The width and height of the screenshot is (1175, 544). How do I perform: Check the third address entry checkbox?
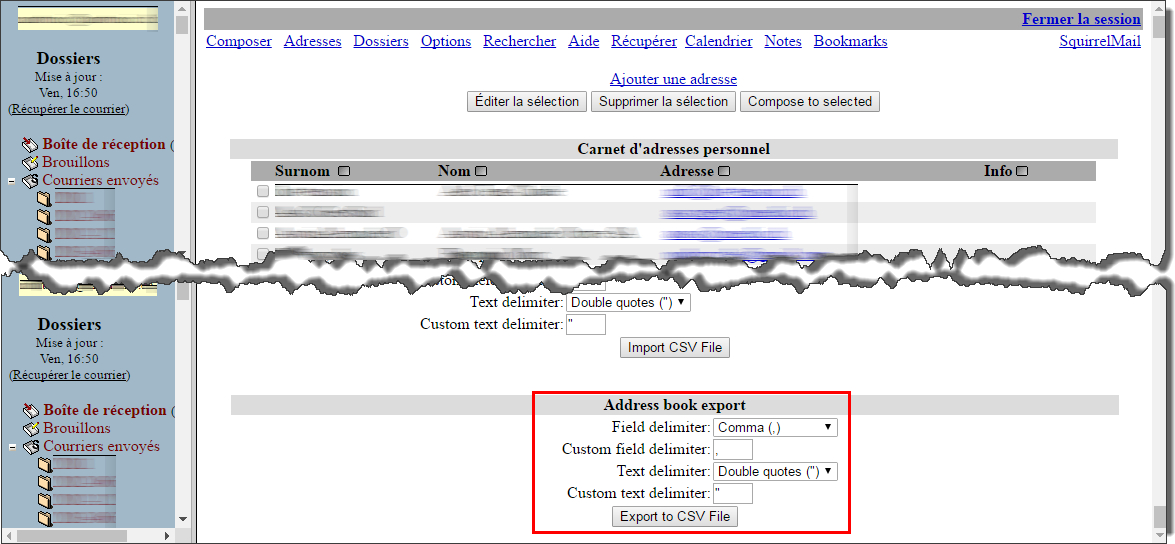click(263, 233)
